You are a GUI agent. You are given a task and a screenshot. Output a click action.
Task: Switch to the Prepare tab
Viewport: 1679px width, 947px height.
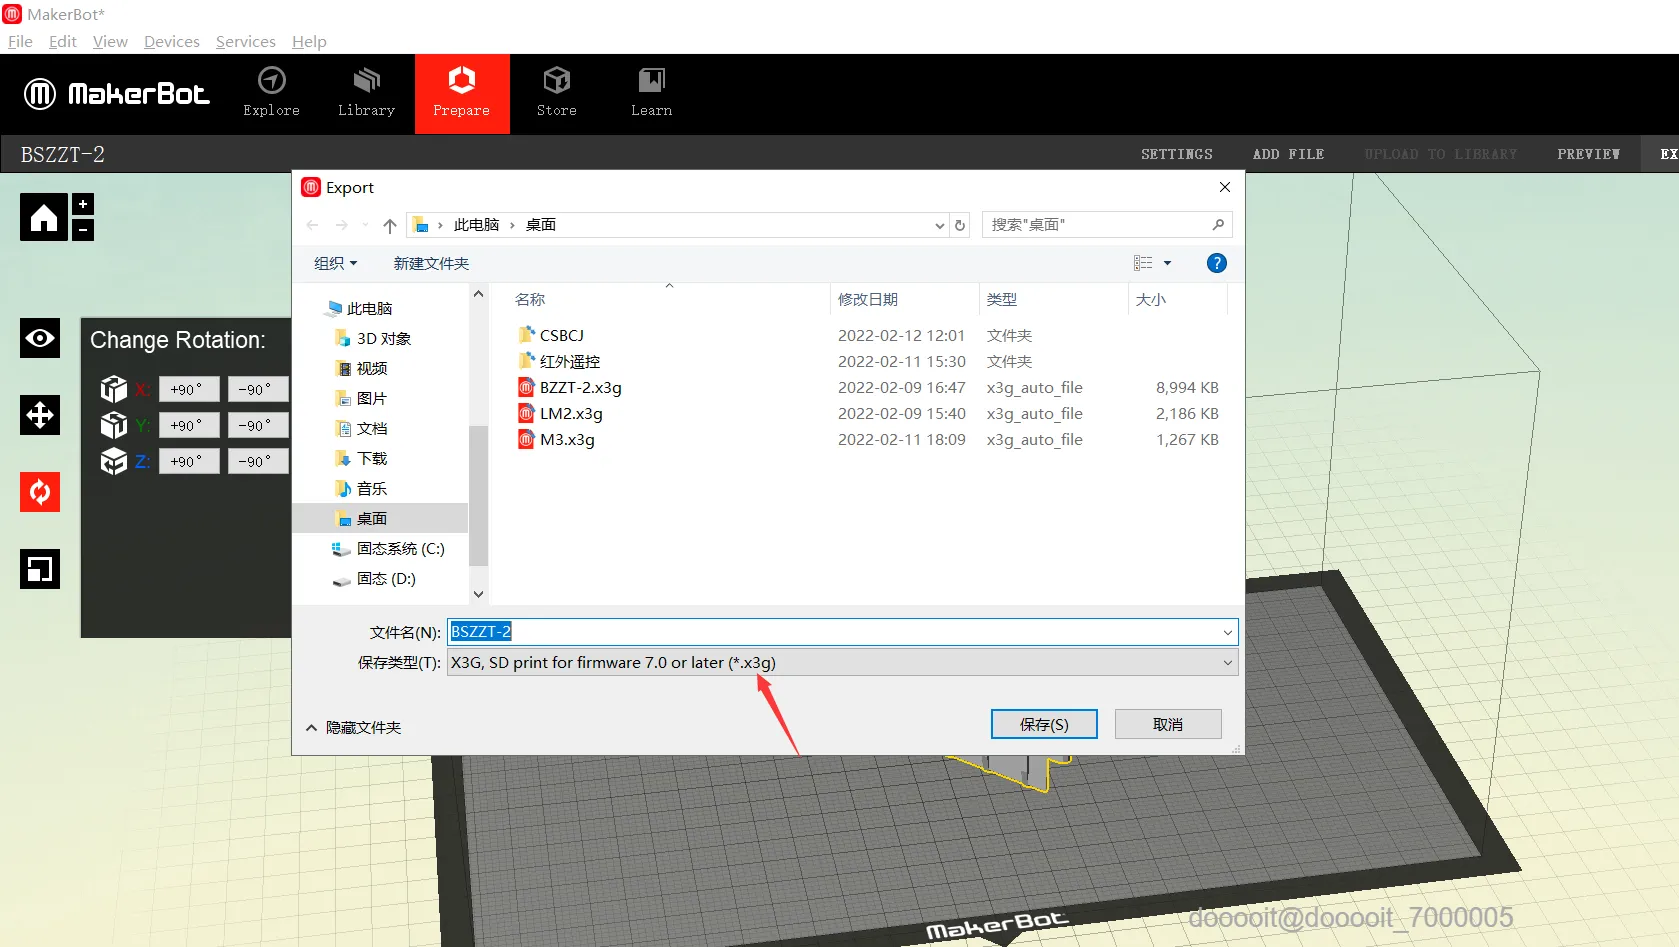click(462, 93)
